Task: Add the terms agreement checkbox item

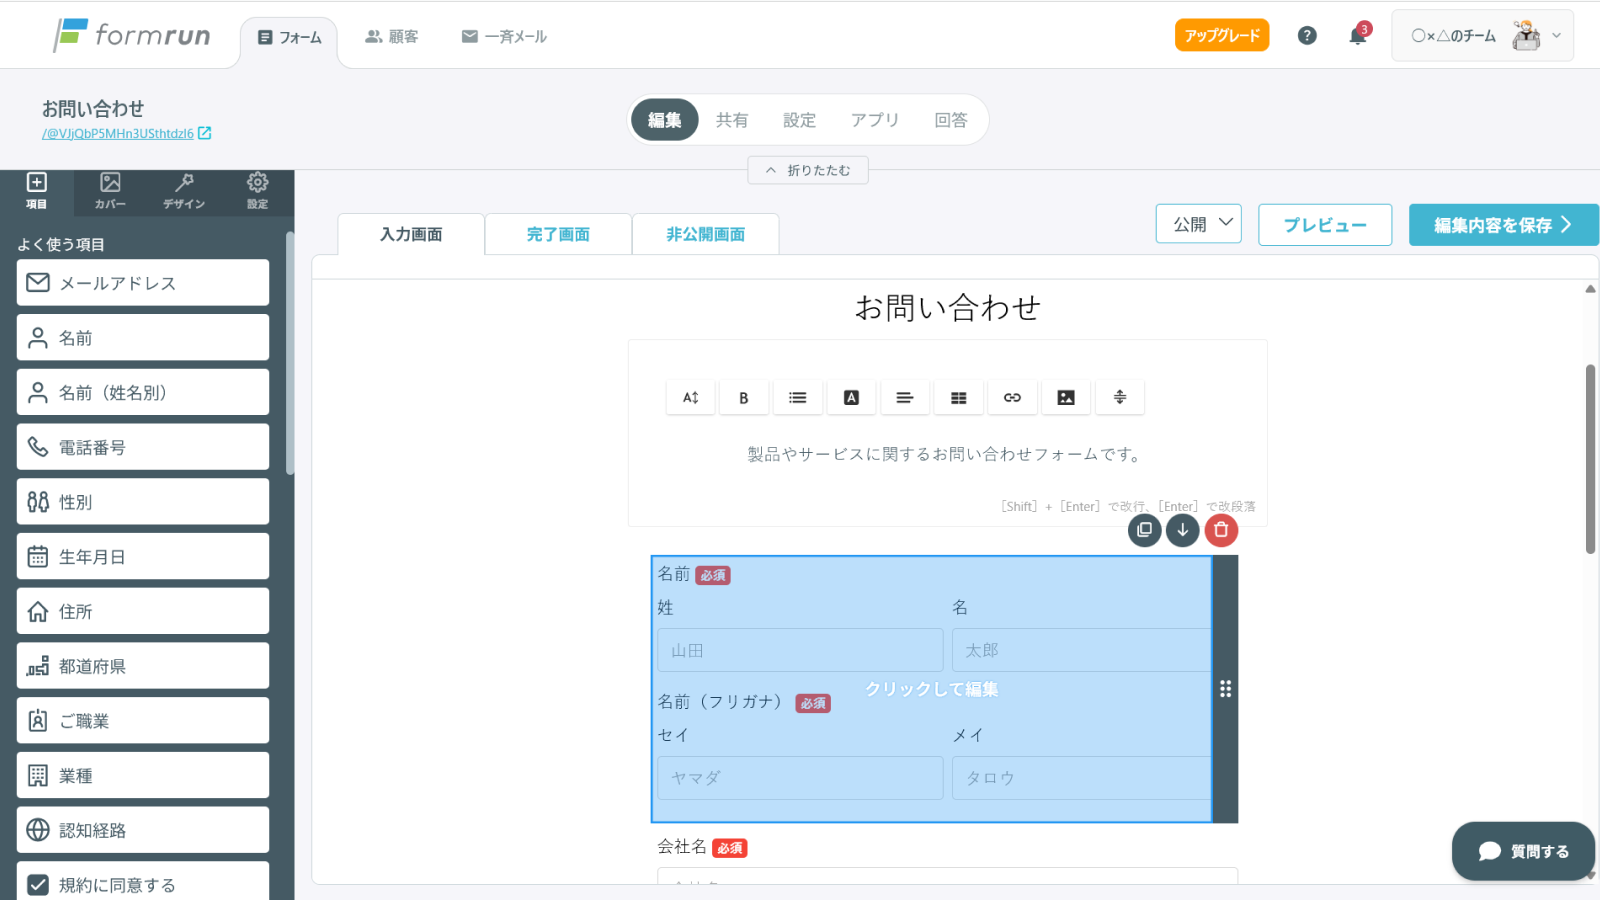Action: (x=143, y=884)
